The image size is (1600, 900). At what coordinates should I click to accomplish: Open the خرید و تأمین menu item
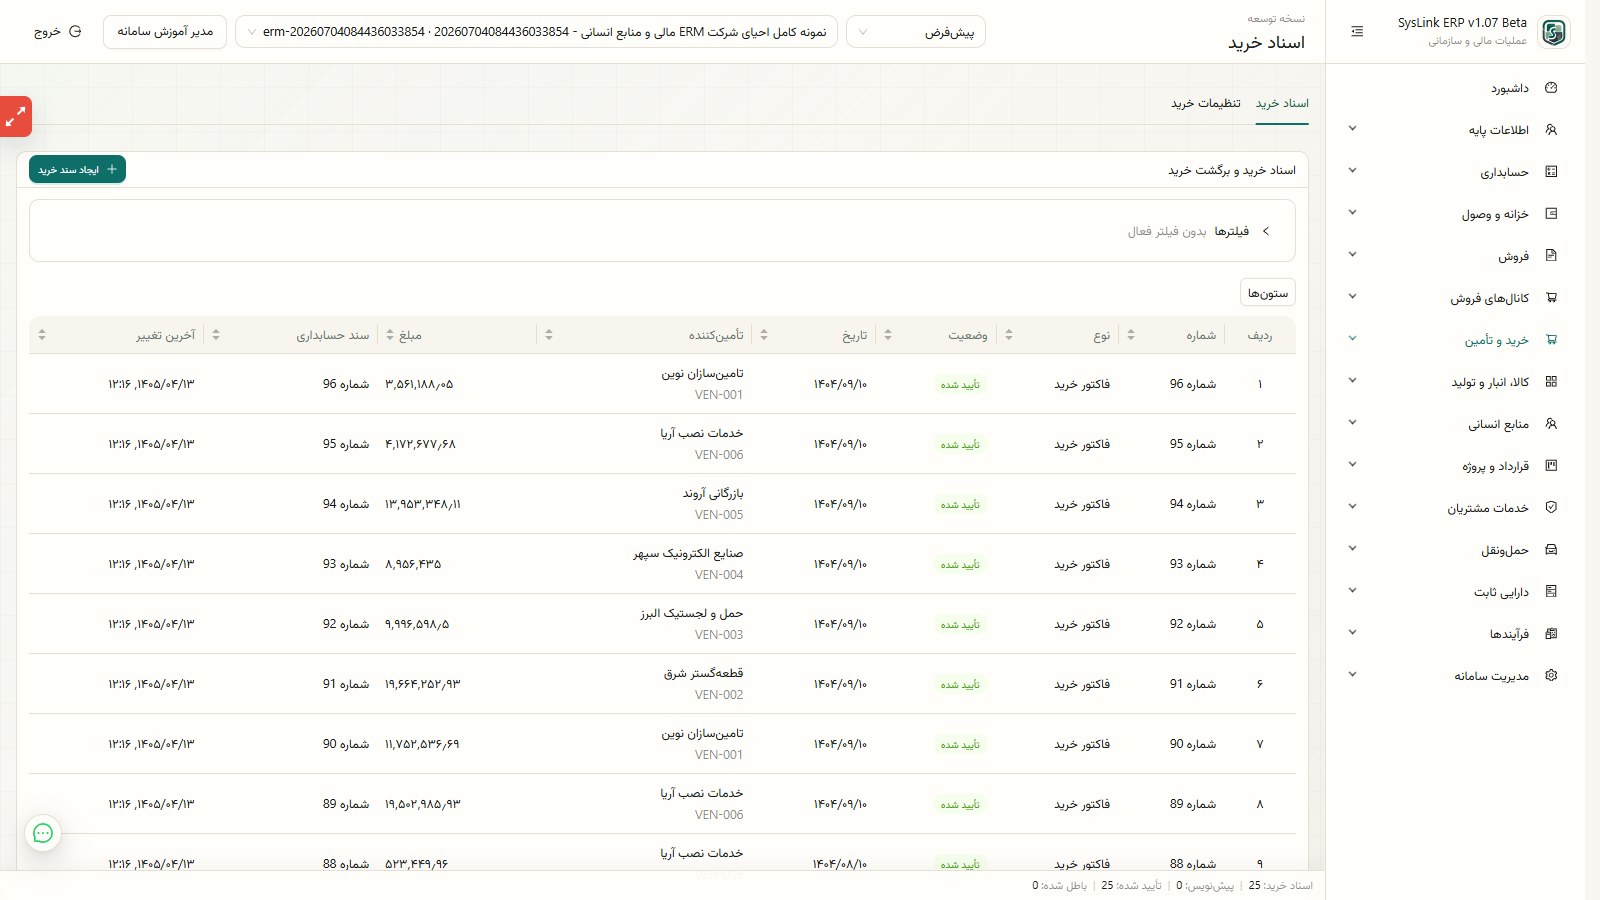1455,340
